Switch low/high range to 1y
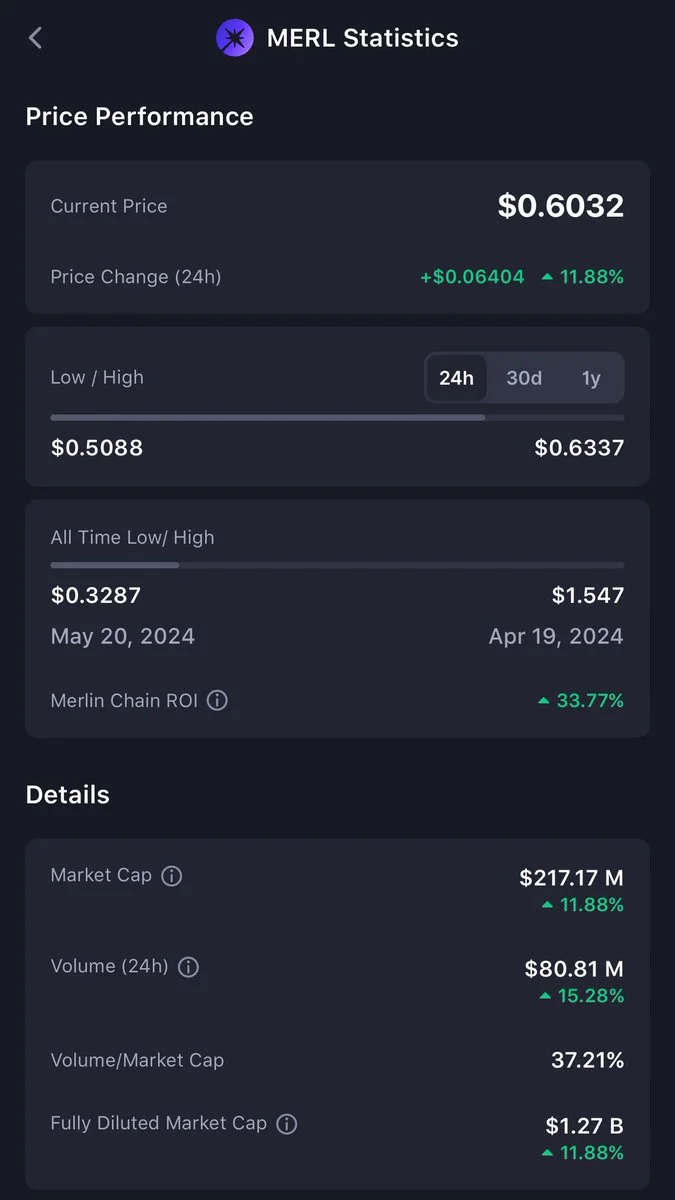The image size is (675, 1200). coord(591,378)
